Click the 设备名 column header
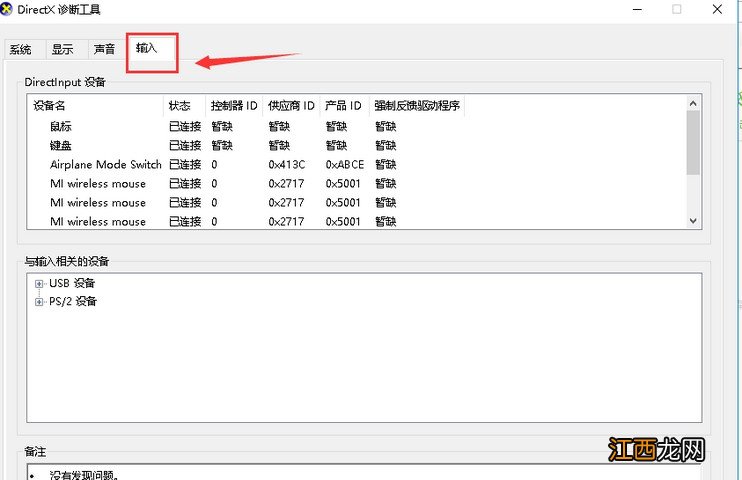 [96, 106]
